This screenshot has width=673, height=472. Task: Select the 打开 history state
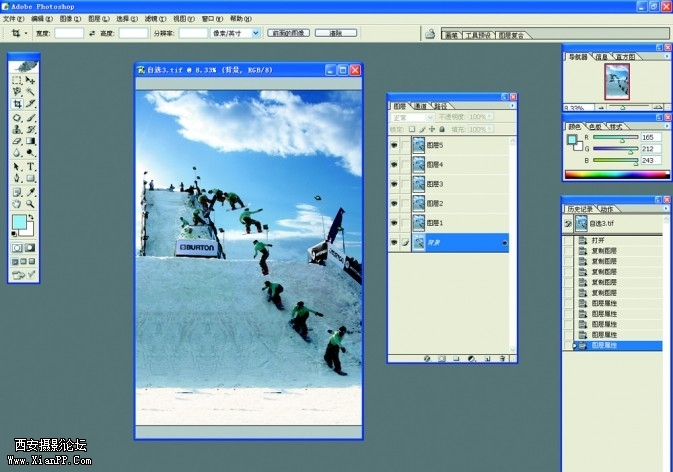point(598,241)
